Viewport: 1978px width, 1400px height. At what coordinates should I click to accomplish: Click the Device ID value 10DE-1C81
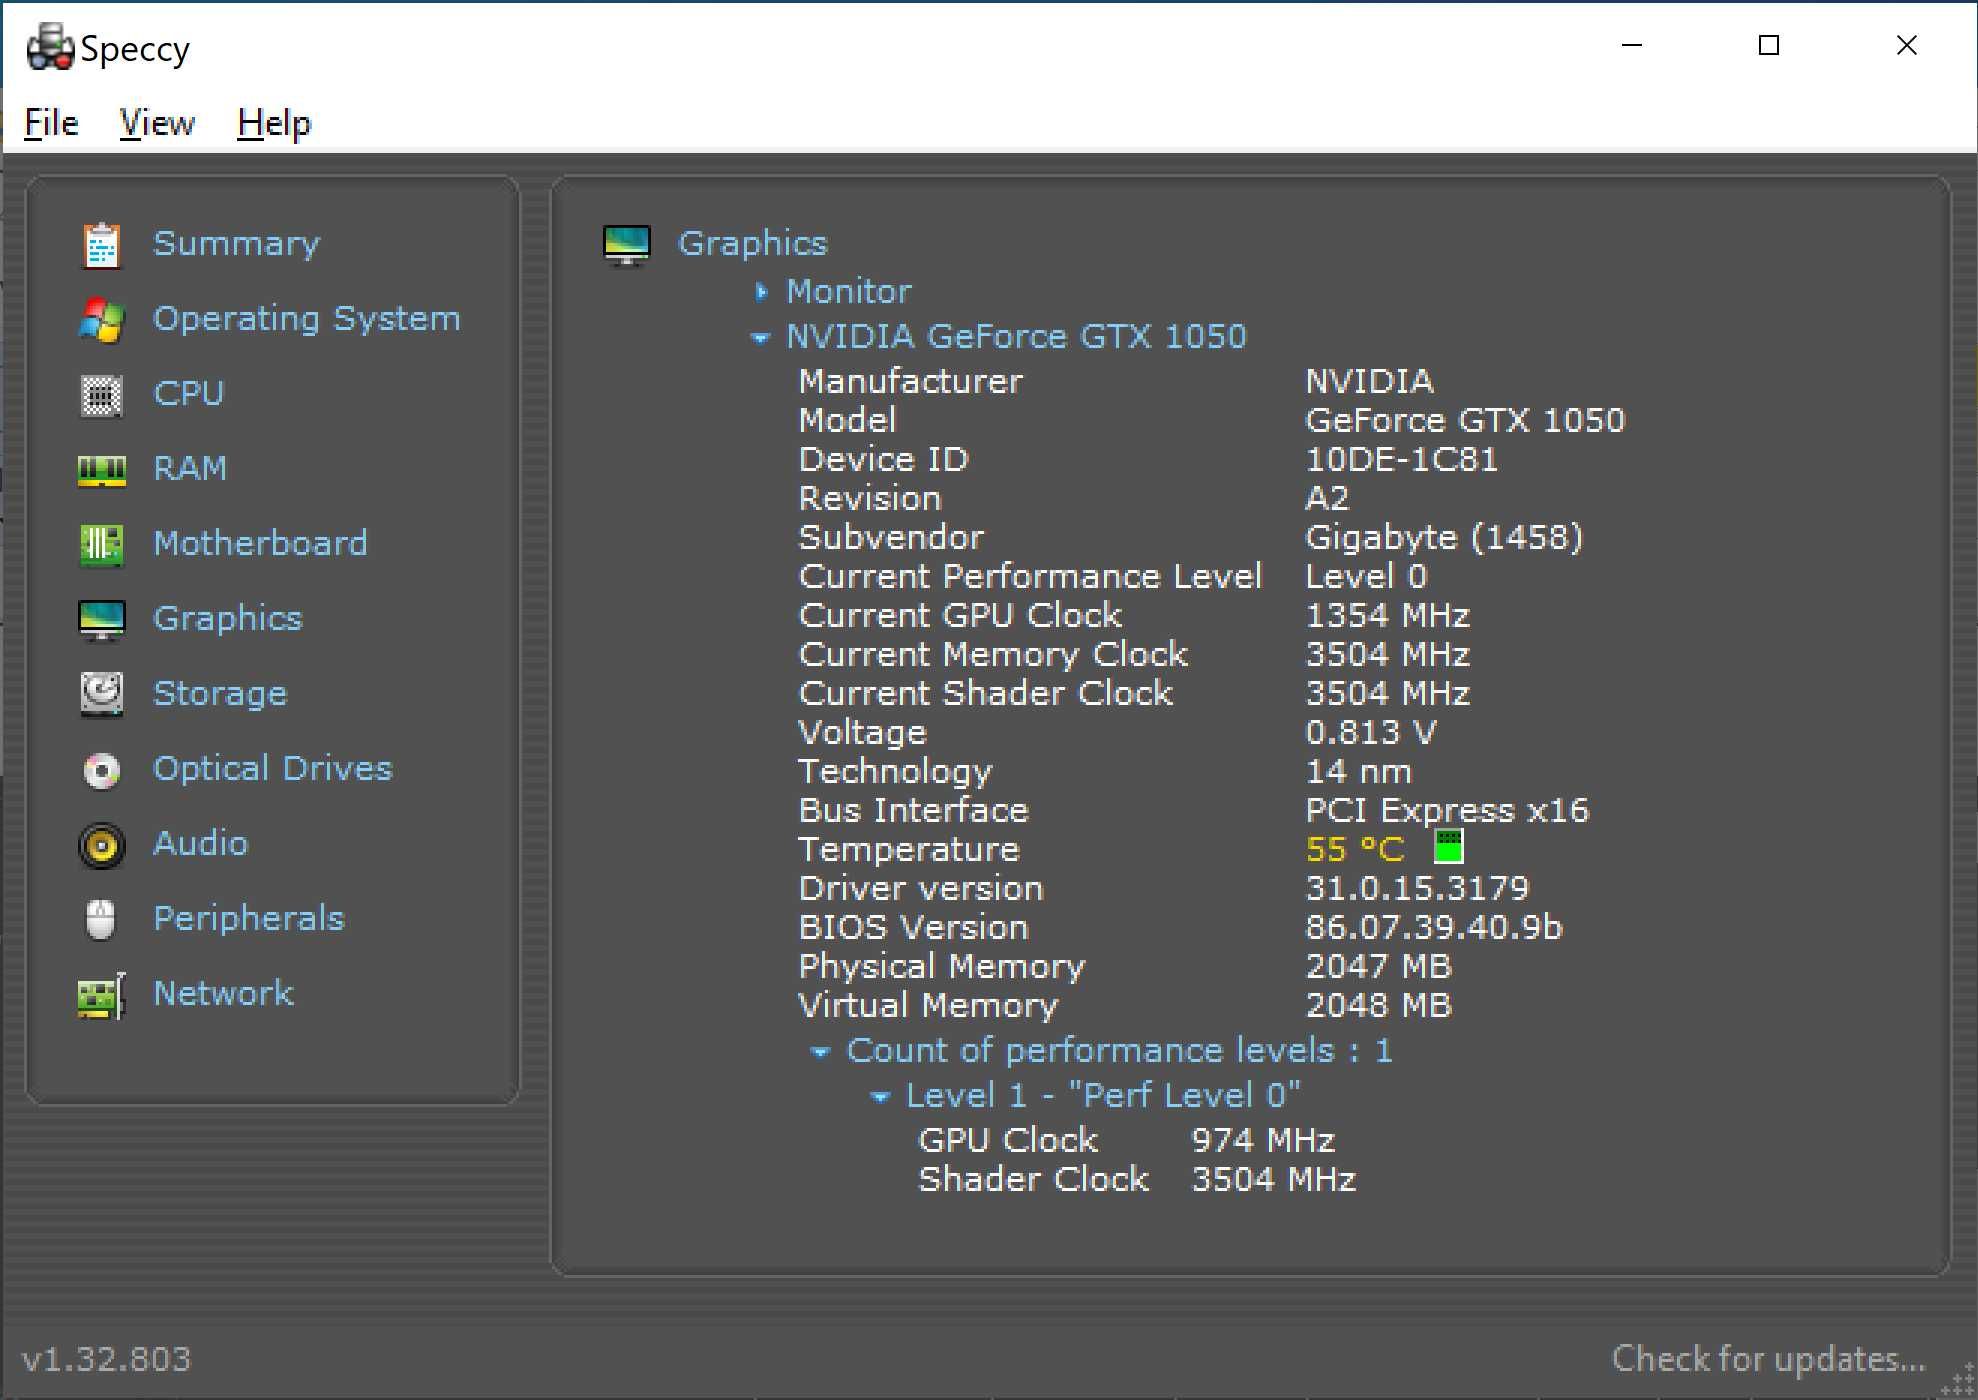coord(1402,460)
